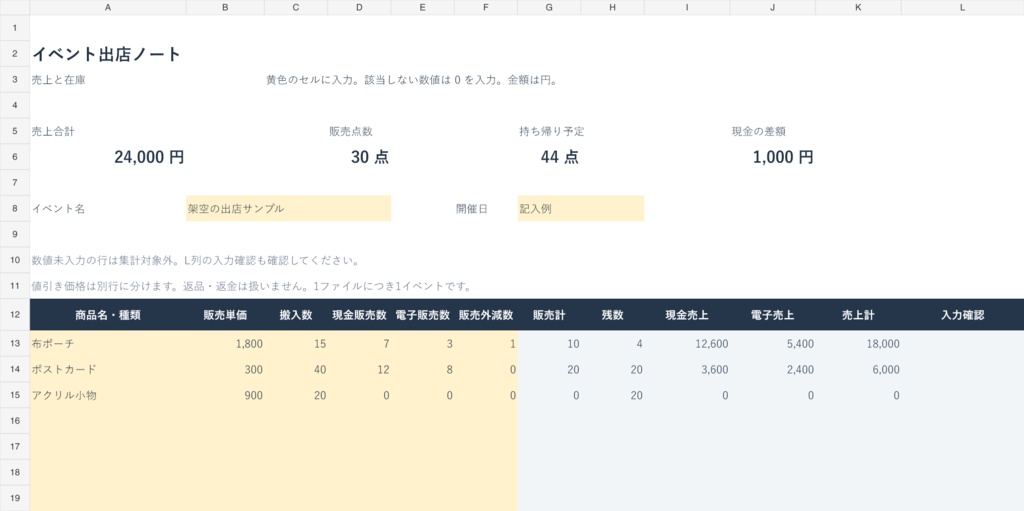Click the 売上計 cell '18,000'
This screenshot has width=1024, height=511.
(858, 344)
